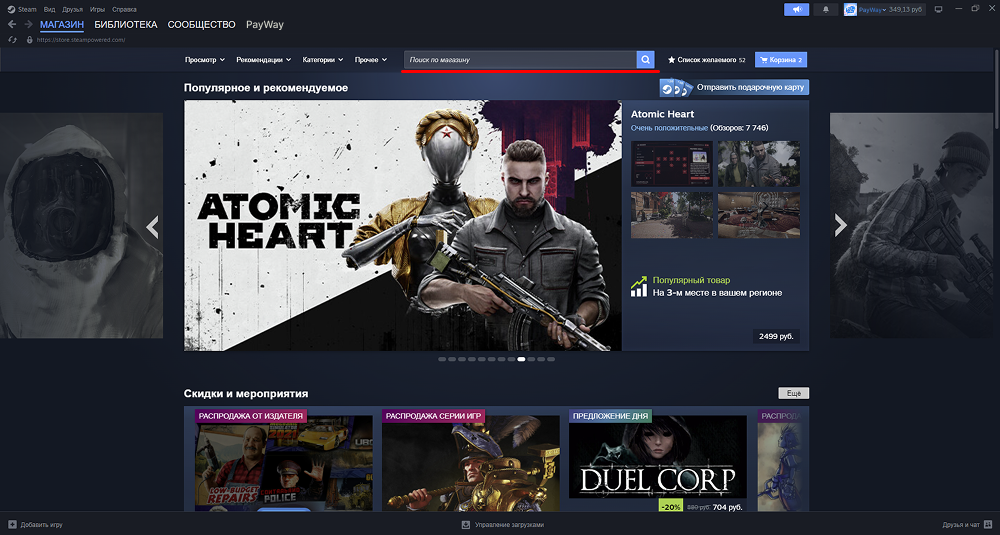Viewport: 1000px width, 535px height.
Task: Expand the Рекомендации dropdown
Action: click(263, 60)
